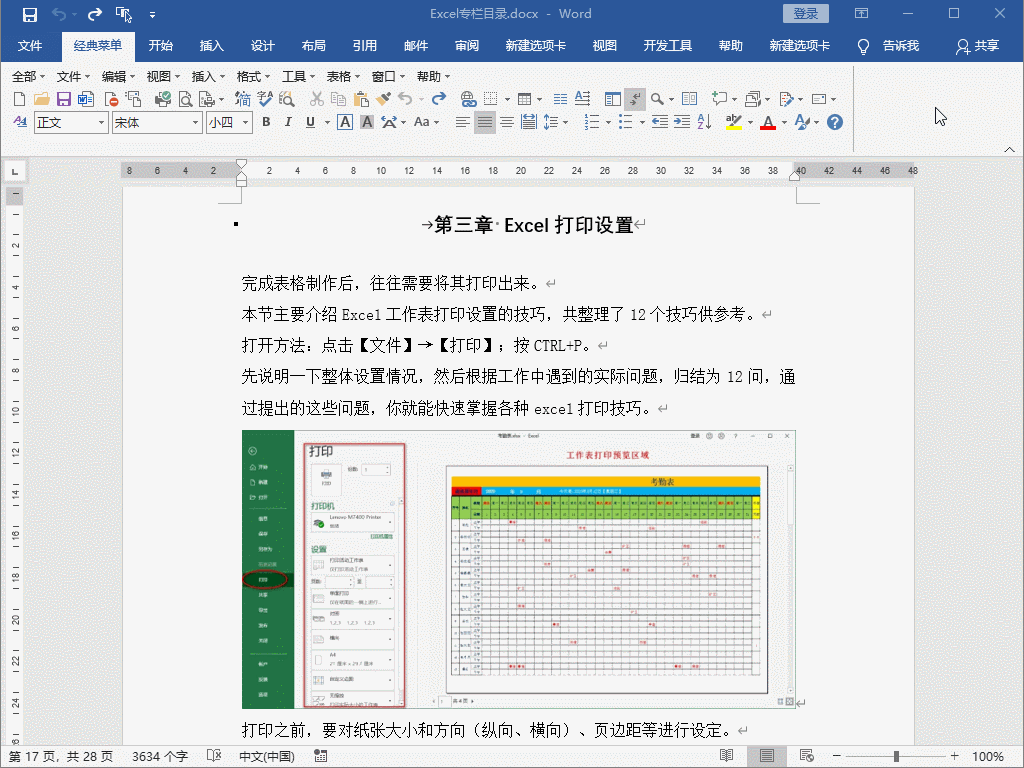Click the Open folder icon
This screenshot has width=1024, height=768.
pyautogui.click(x=42, y=99)
